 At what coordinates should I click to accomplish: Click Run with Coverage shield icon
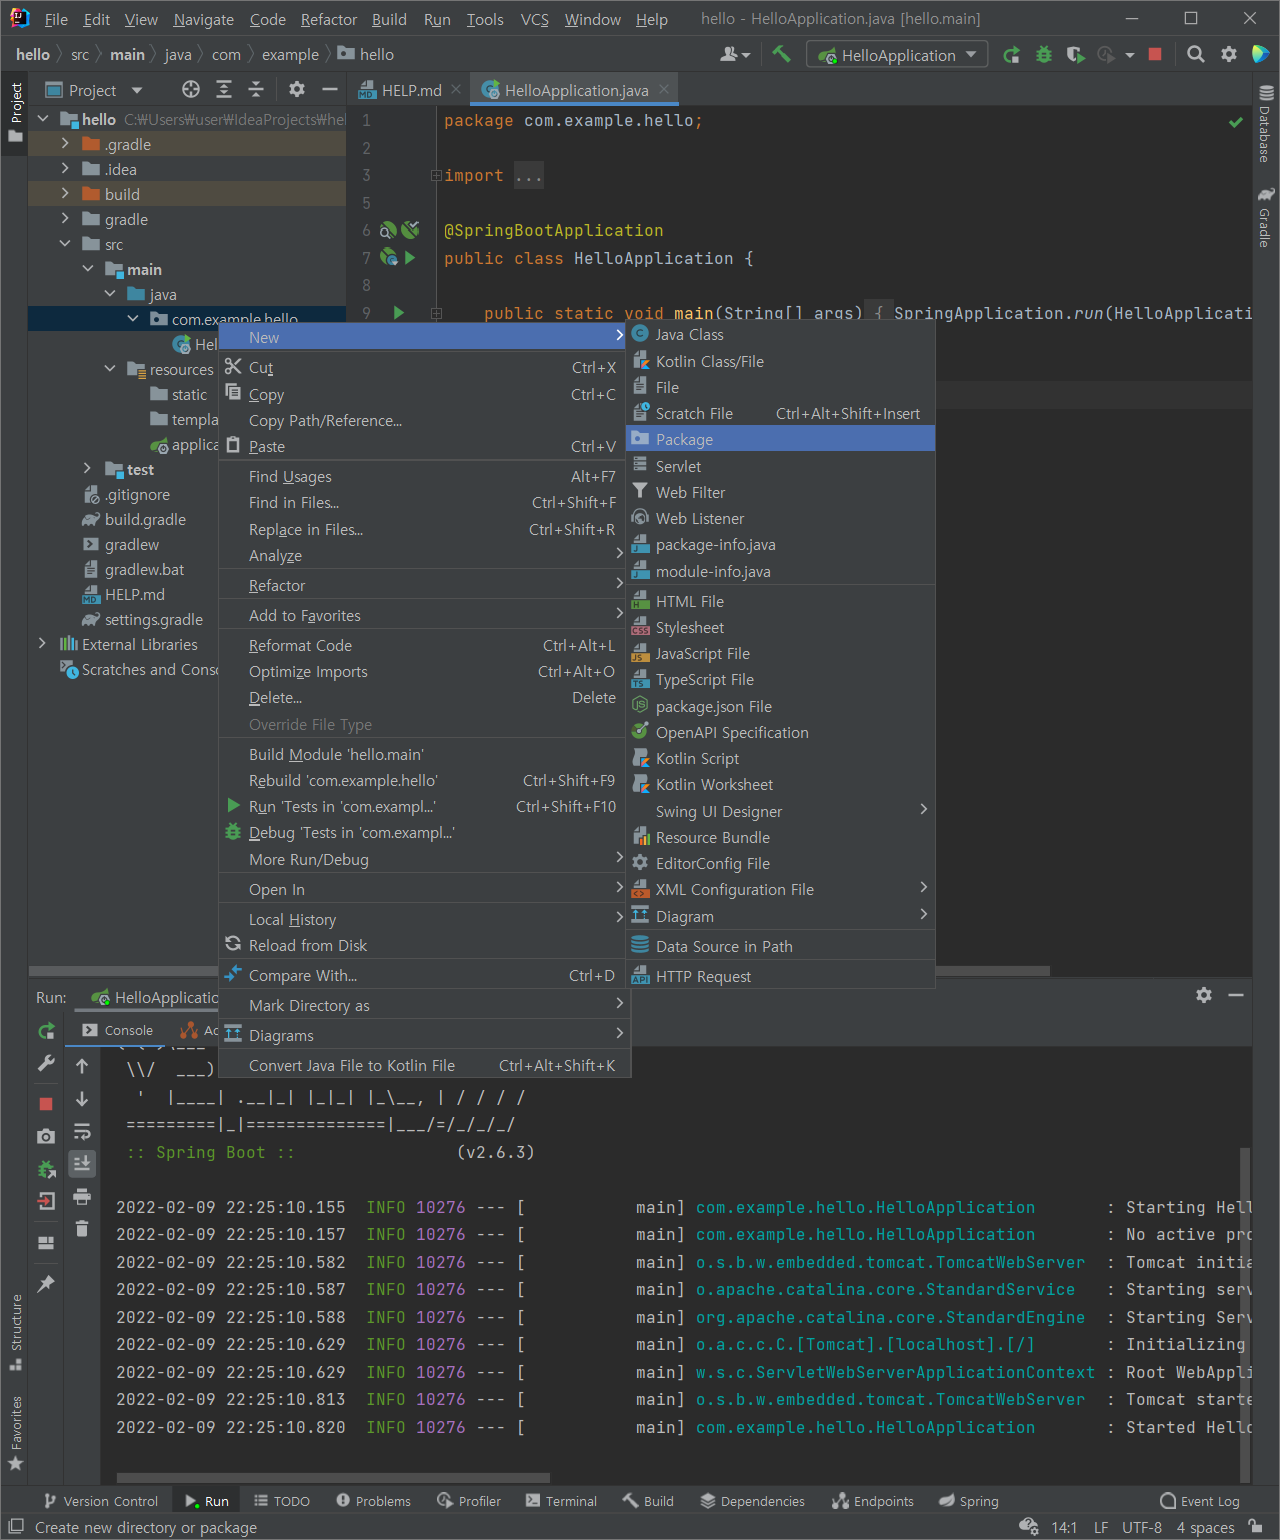click(1075, 55)
